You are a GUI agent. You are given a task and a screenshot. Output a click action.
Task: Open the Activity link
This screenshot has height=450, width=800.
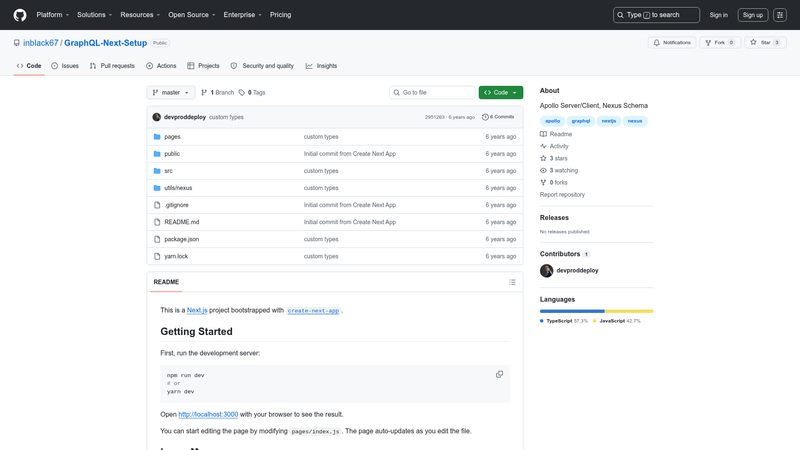click(x=554, y=146)
